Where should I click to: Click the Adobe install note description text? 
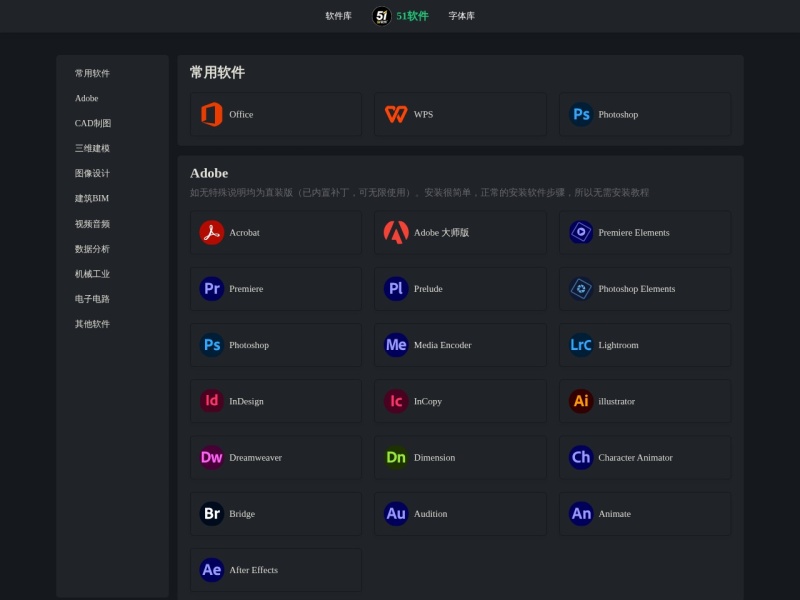419,192
